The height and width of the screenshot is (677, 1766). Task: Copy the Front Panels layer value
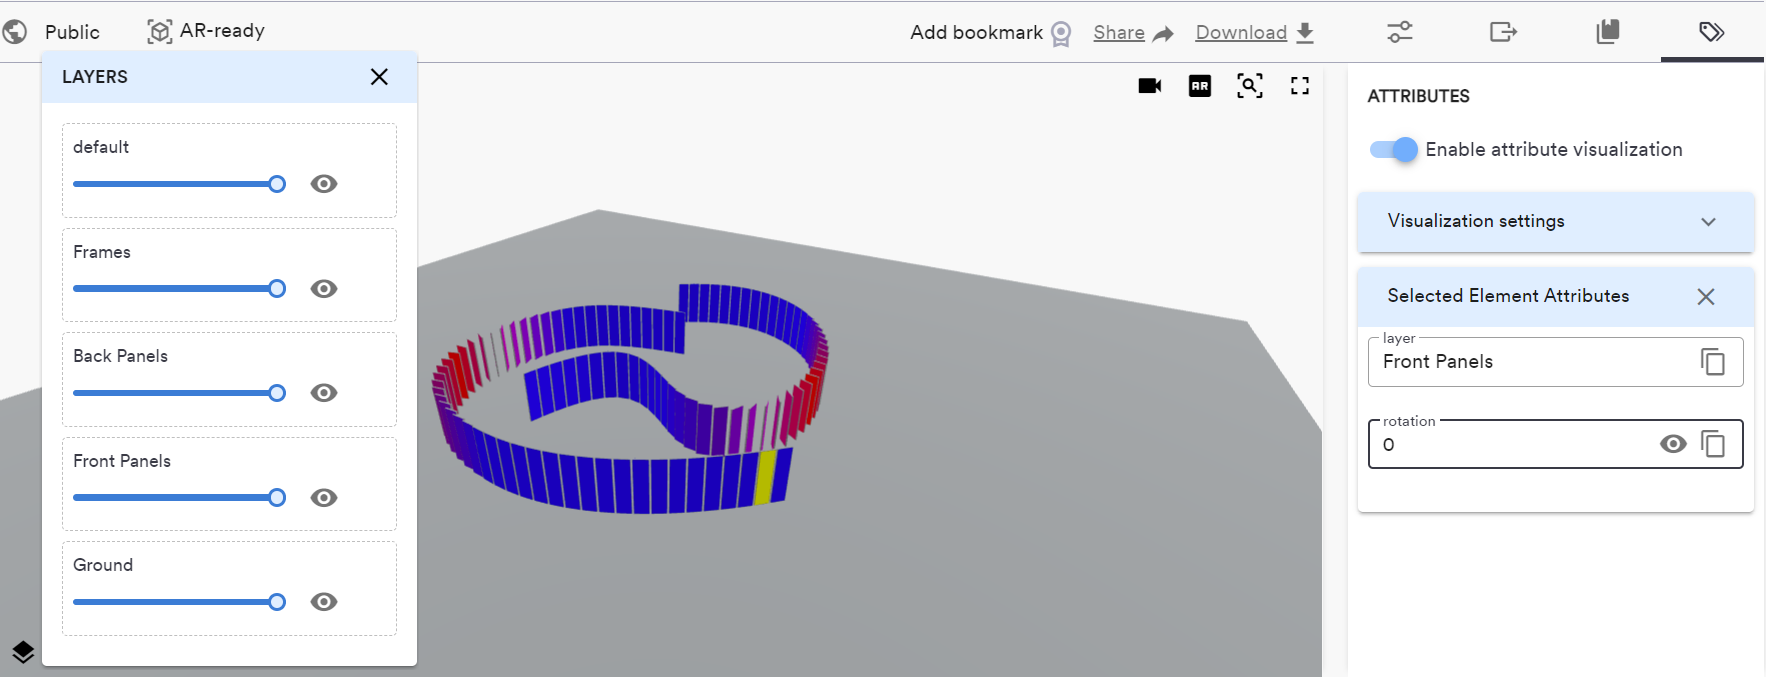(x=1713, y=362)
